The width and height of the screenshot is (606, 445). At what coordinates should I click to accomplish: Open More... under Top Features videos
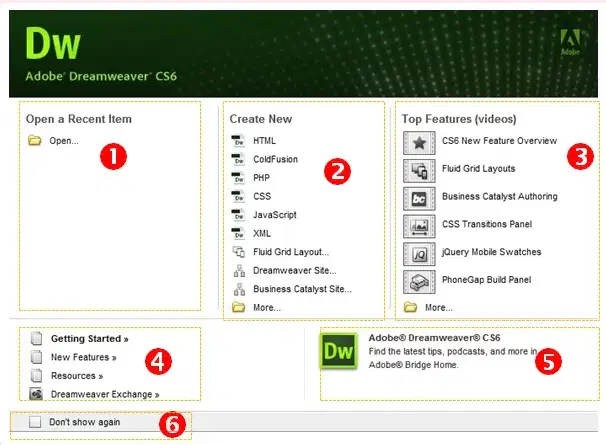439,308
